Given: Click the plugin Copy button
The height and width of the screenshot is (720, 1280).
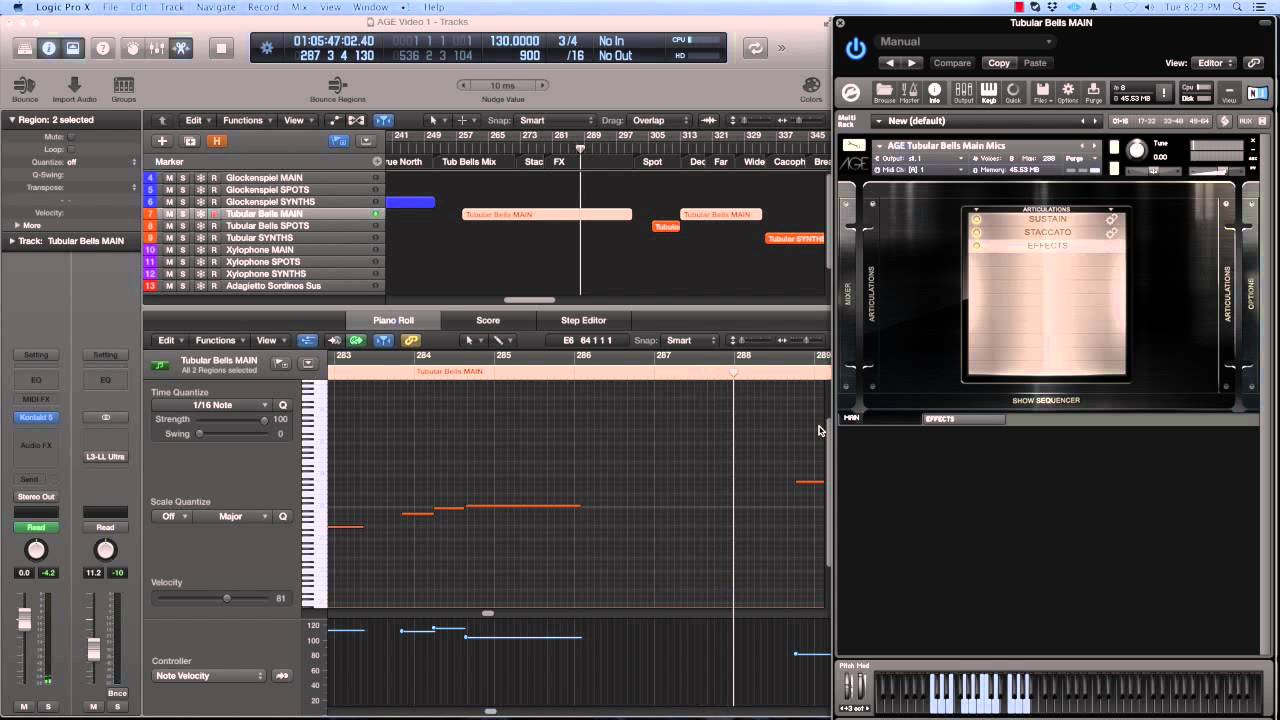Looking at the screenshot, I should tap(999, 63).
